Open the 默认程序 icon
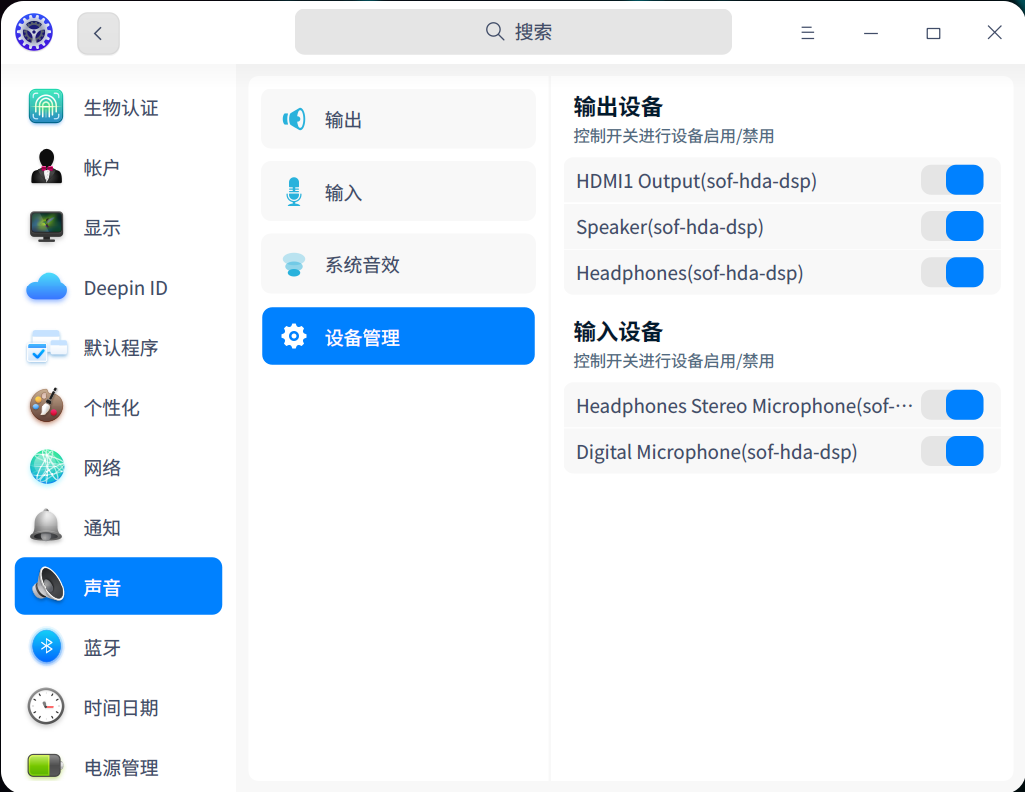 (x=46, y=346)
